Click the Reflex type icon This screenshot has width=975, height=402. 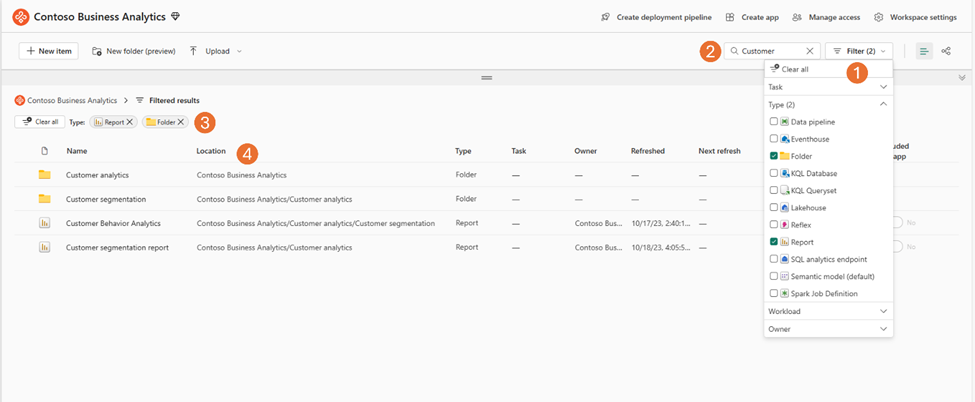(x=785, y=224)
